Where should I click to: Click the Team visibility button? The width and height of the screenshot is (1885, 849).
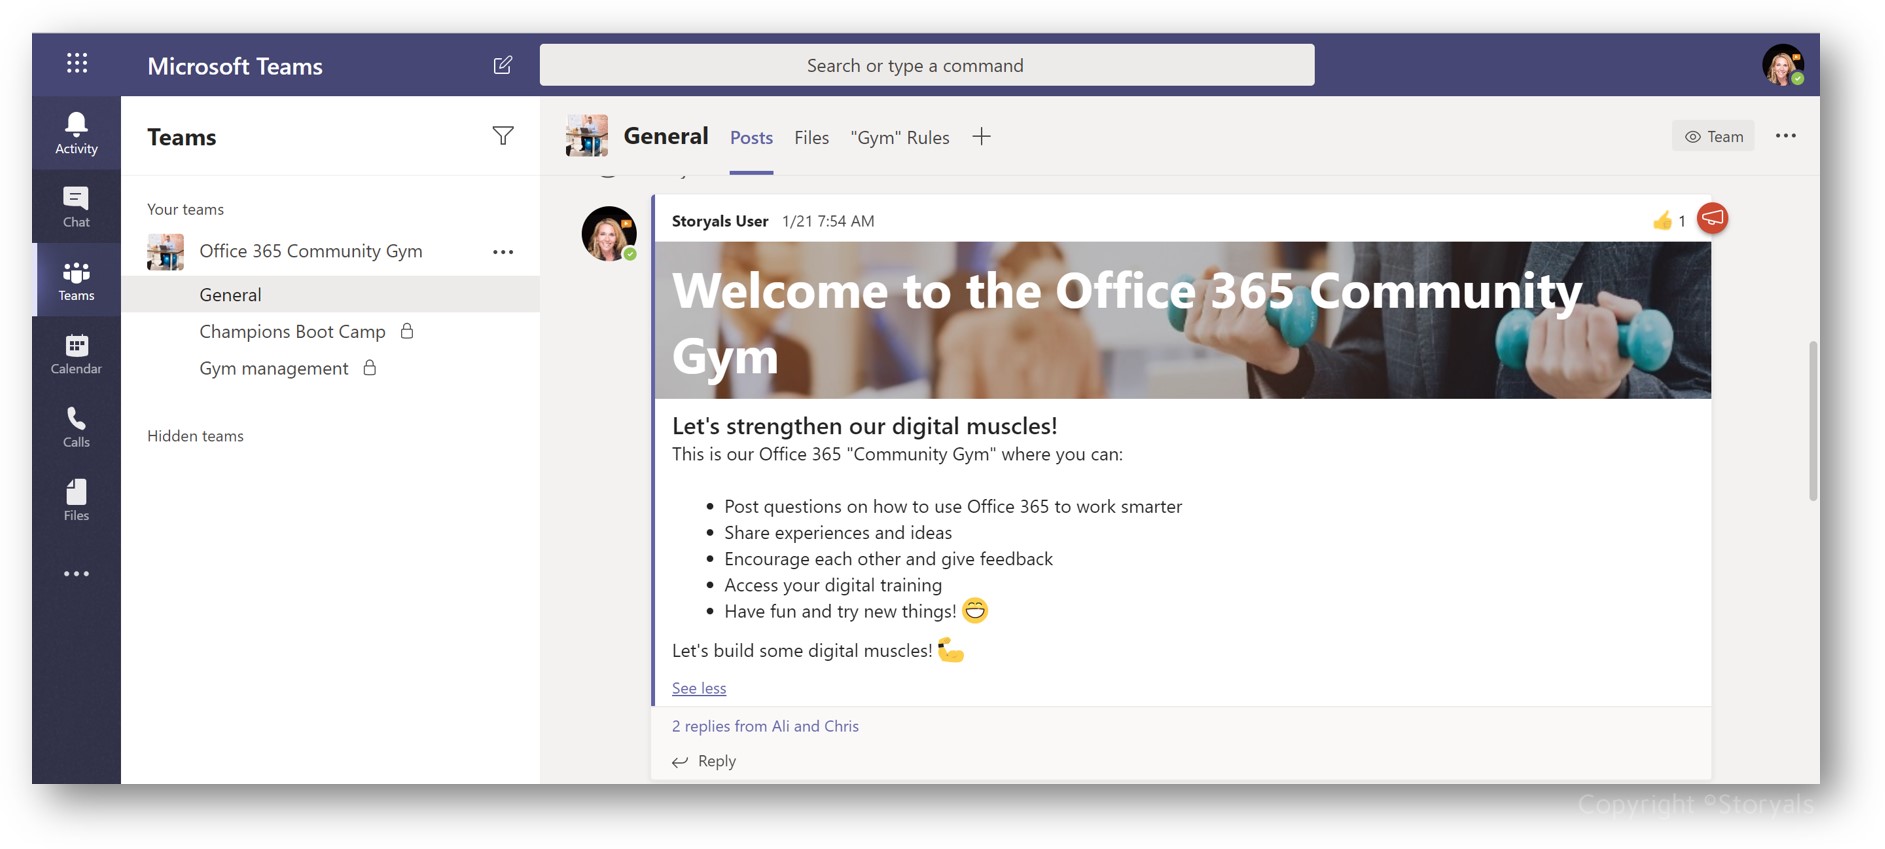coord(1713,136)
